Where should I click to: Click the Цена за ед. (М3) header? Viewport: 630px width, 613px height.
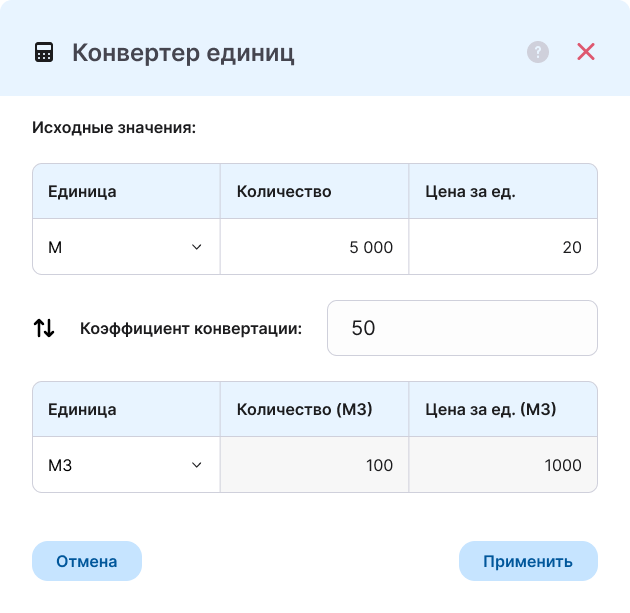point(490,409)
